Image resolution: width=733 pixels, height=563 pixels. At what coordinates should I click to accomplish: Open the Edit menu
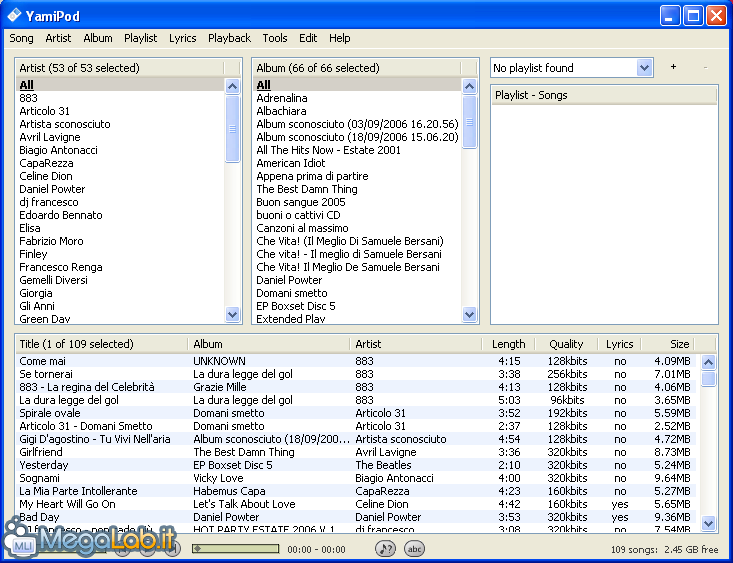pos(308,38)
